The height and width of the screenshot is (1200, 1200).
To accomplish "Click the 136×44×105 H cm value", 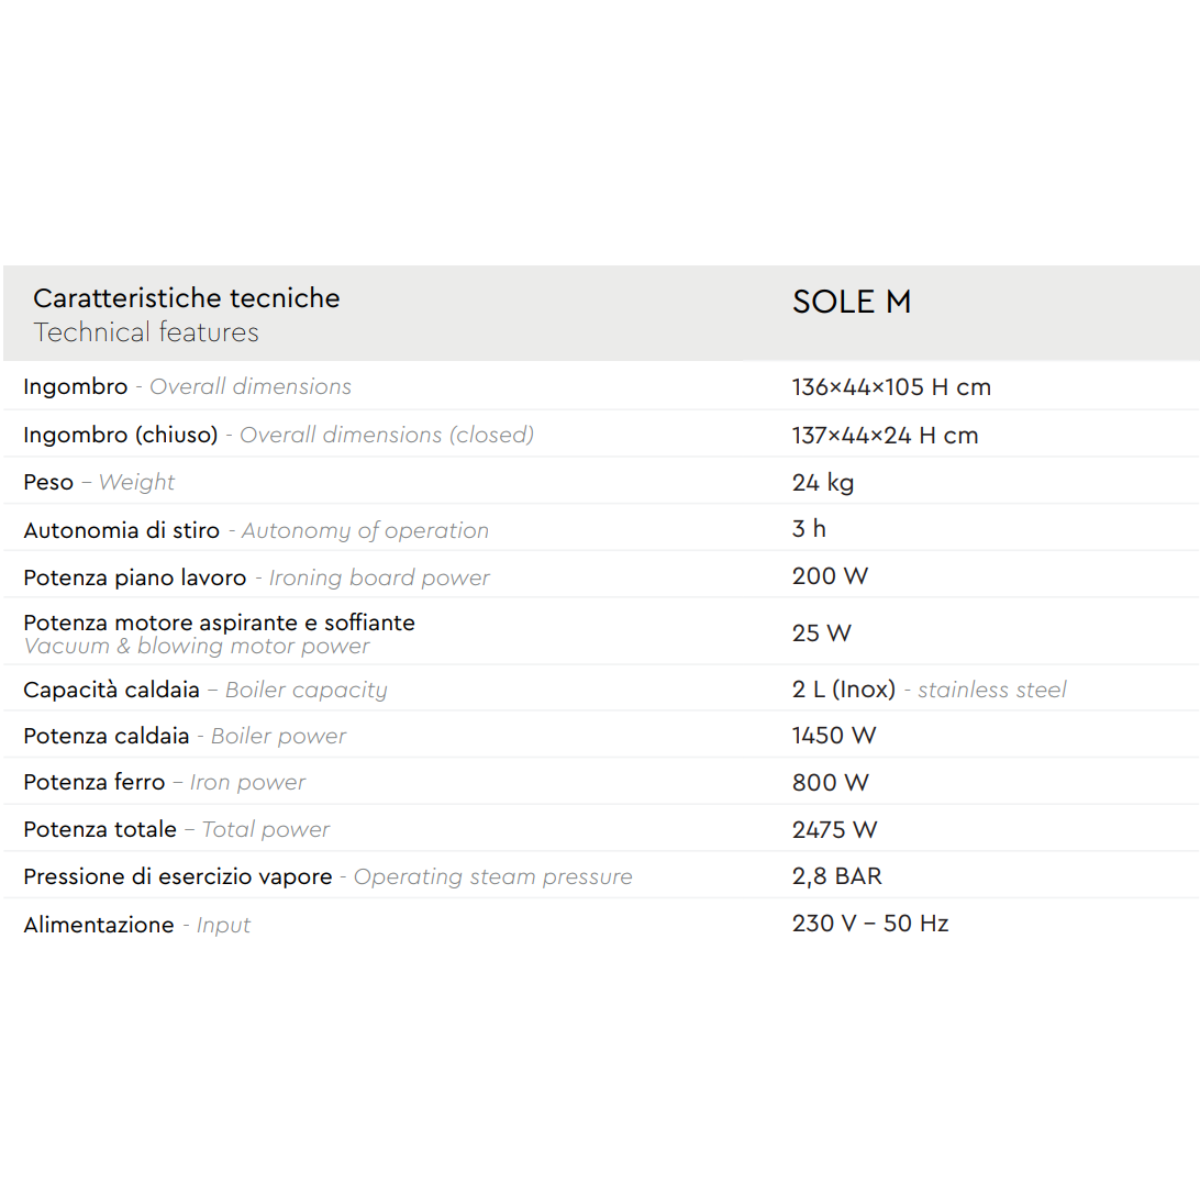I will pos(891,387).
